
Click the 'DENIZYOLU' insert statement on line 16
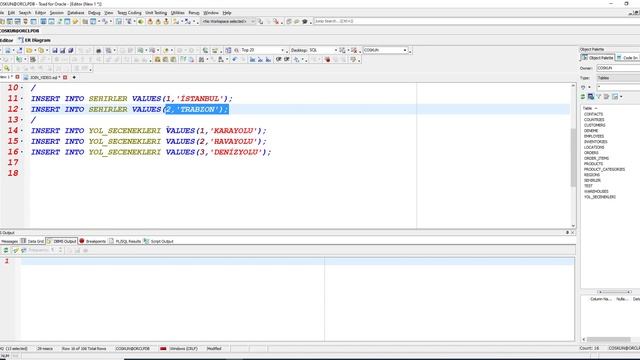coord(151,152)
